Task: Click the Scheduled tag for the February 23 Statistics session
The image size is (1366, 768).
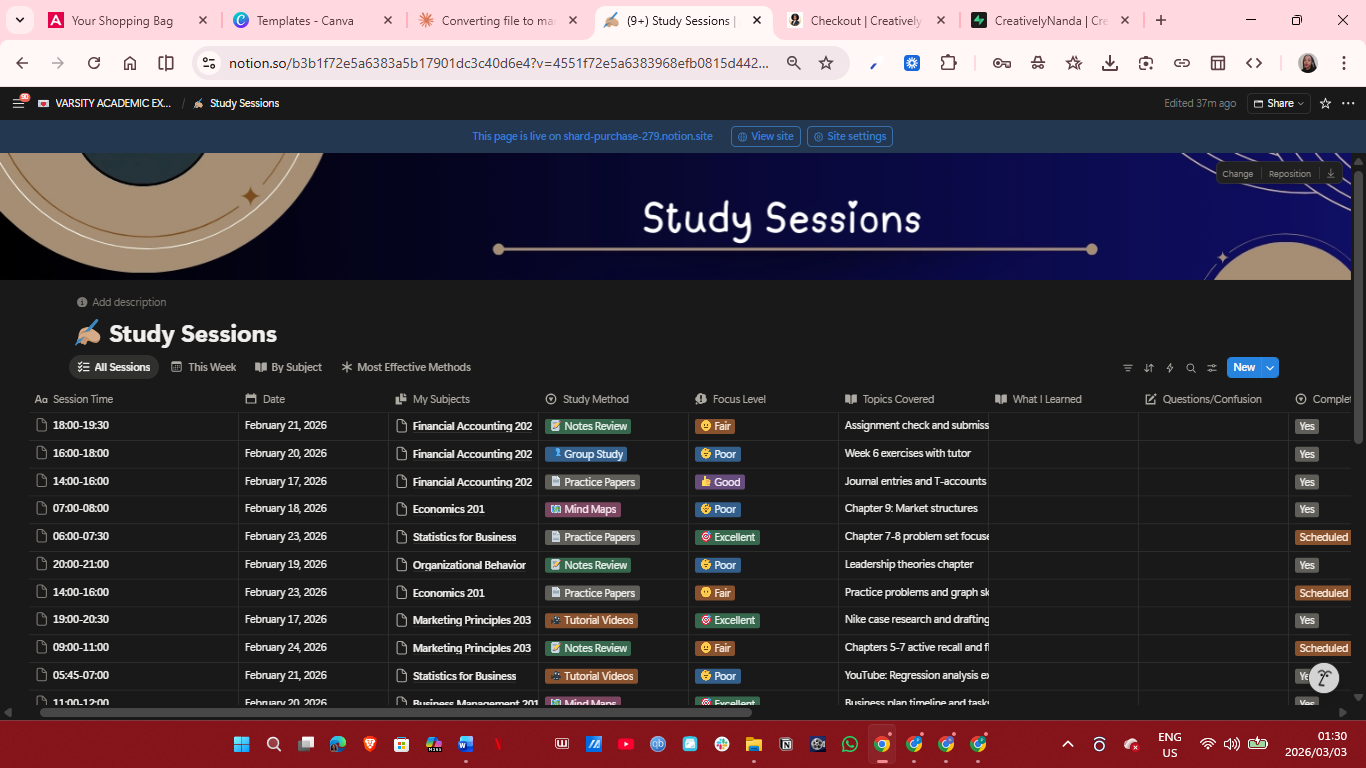Action: point(1322,537)
